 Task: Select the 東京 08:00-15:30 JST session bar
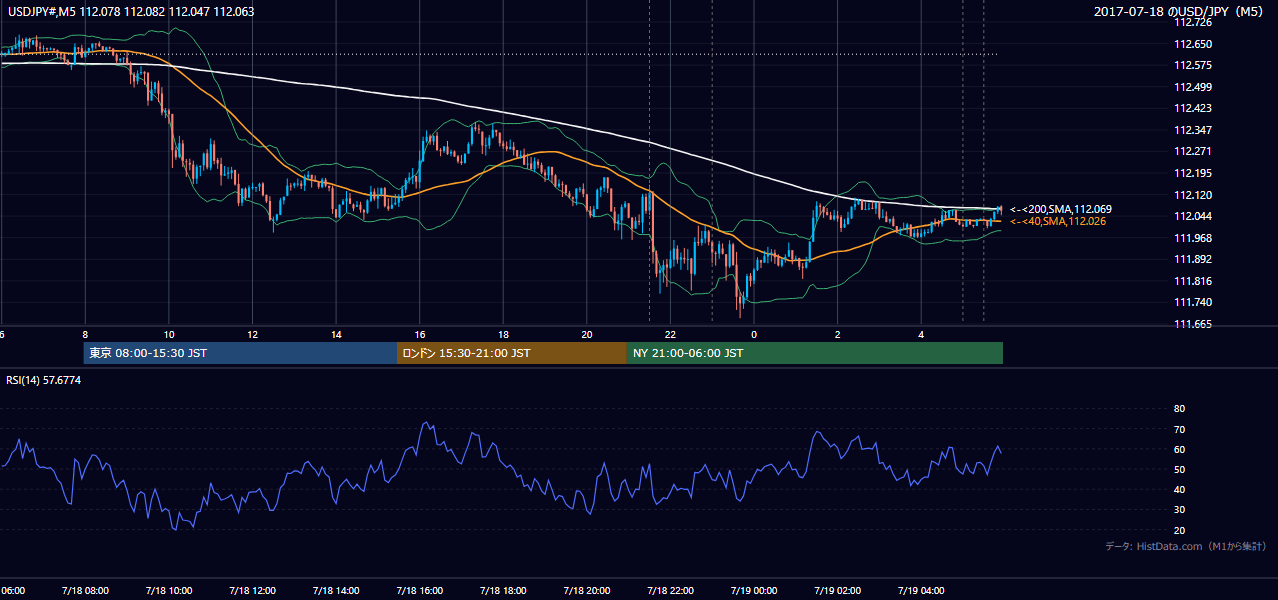(240, 353)
